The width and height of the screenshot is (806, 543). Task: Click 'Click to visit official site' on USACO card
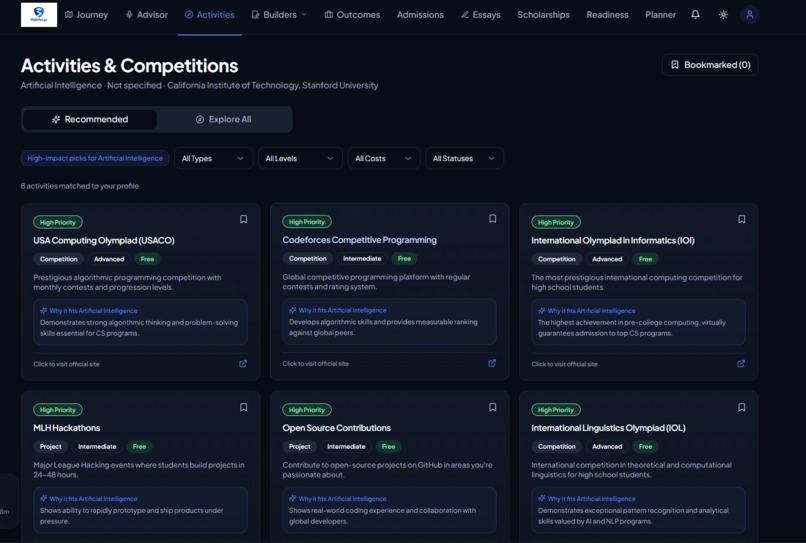pyautogui.click(x=66, y=364)
